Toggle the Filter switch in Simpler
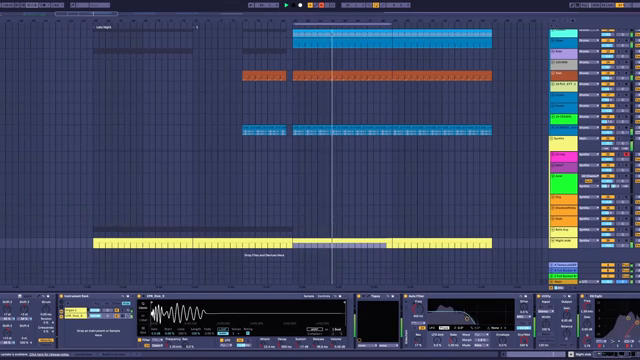640x360 pixels. [139, 340]
